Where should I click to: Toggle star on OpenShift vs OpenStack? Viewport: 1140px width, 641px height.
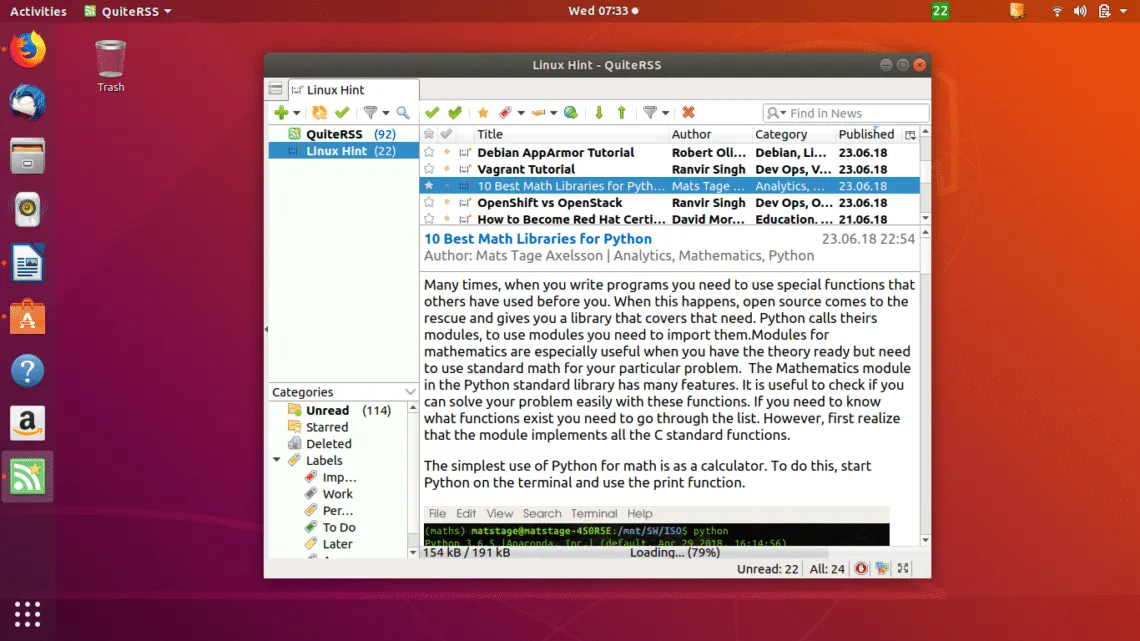click(x=429, y=203)
